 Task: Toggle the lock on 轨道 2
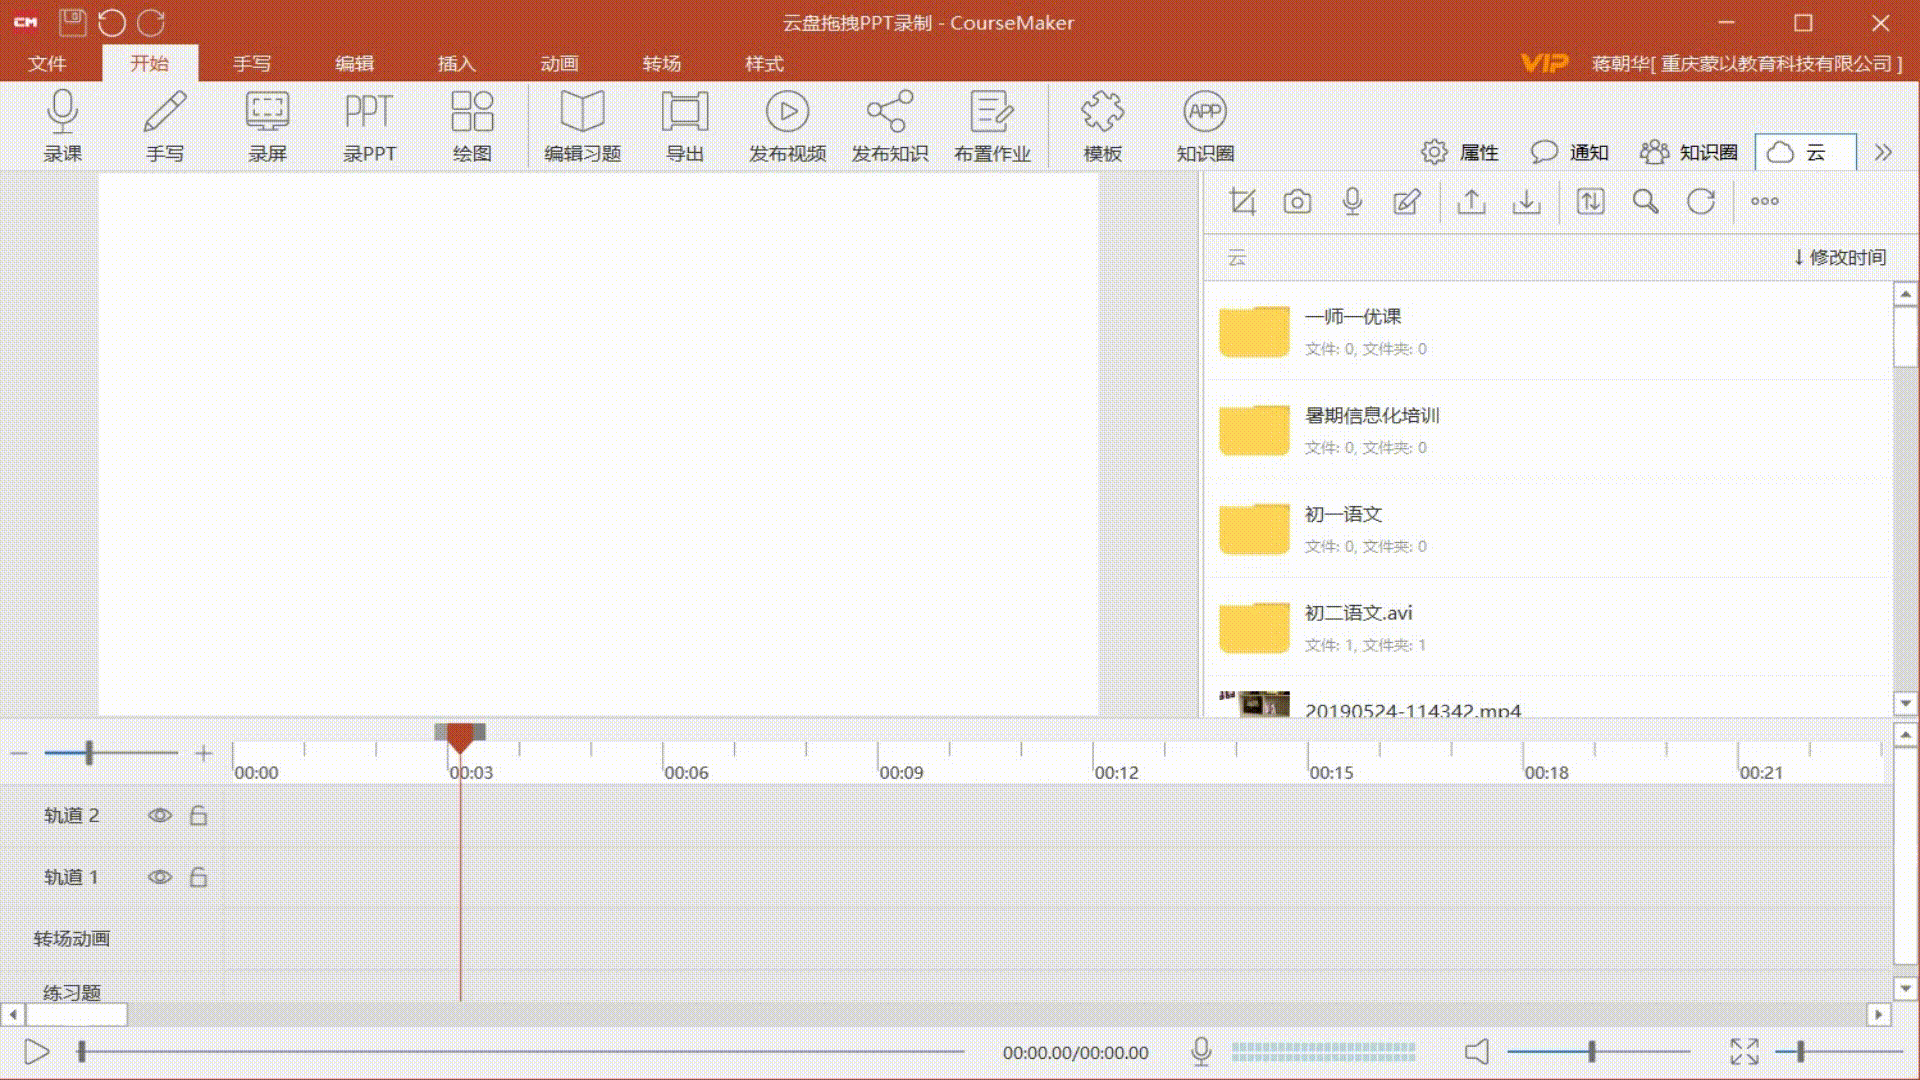point(198,815)
